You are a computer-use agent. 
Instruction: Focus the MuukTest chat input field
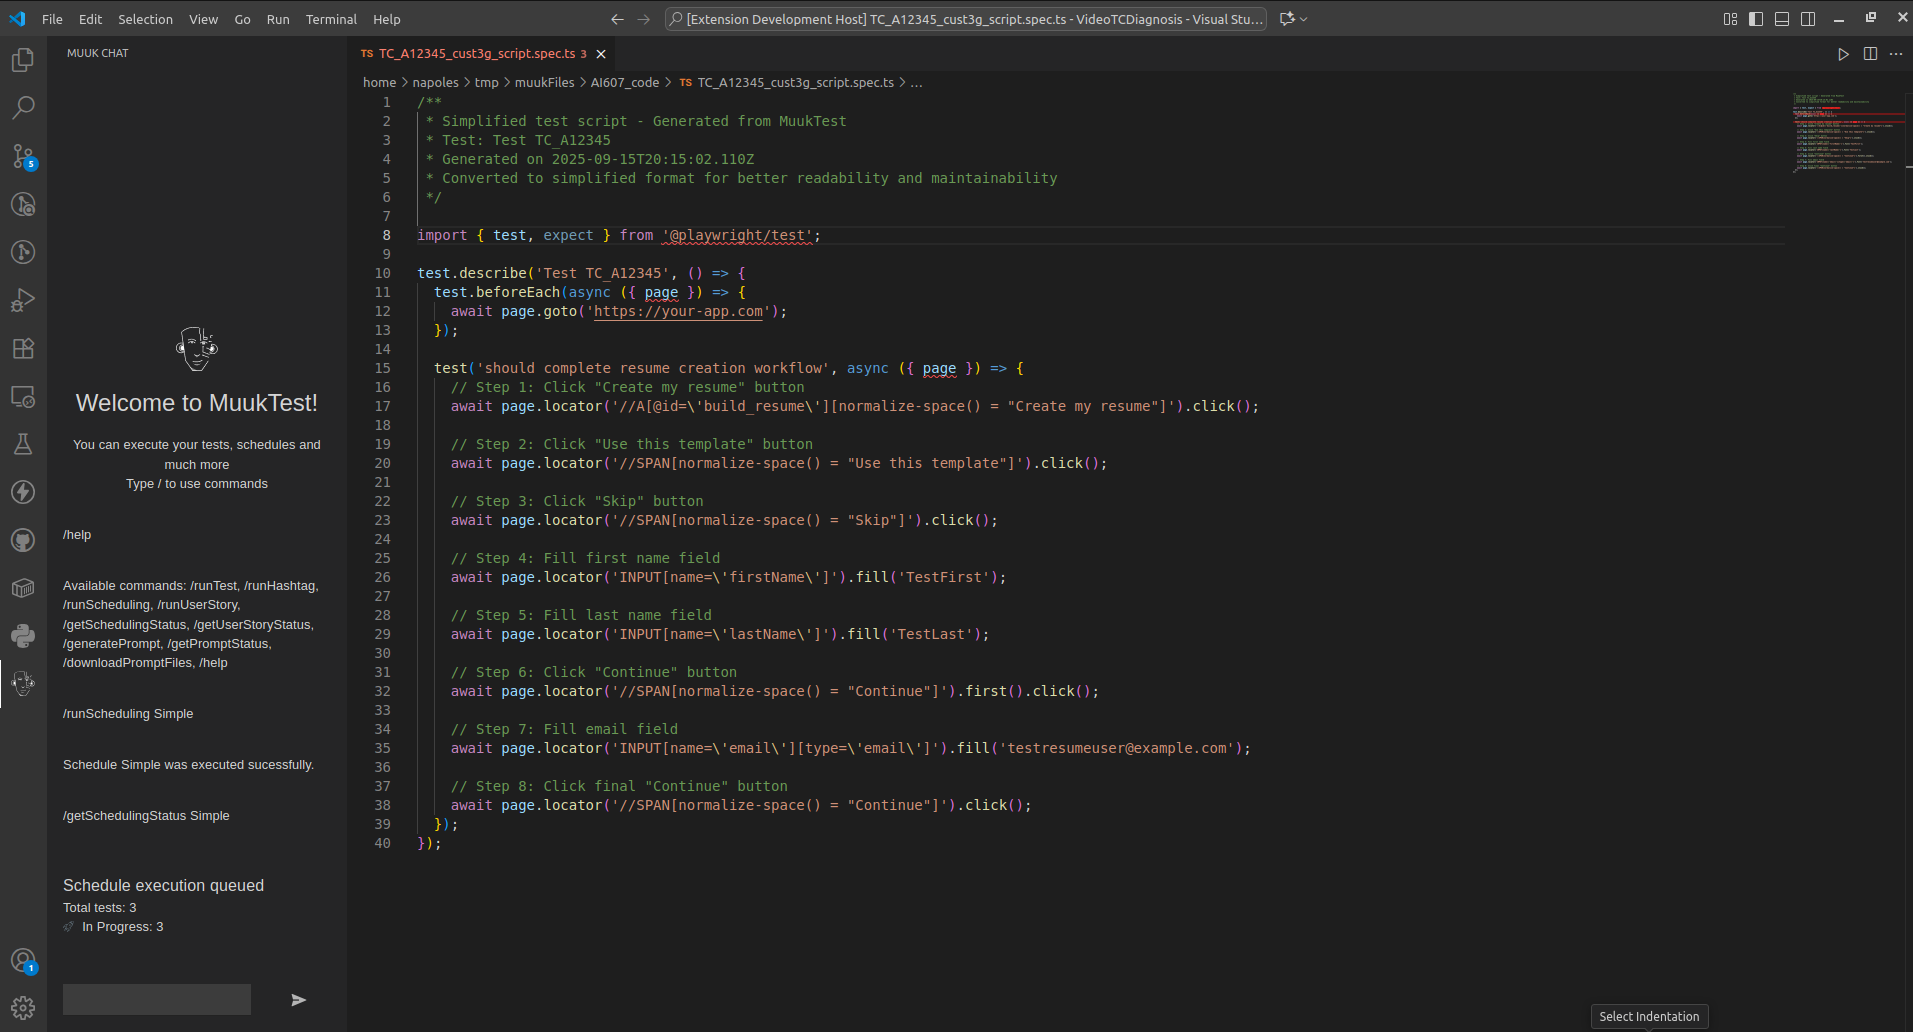[x=157, y=1000]
